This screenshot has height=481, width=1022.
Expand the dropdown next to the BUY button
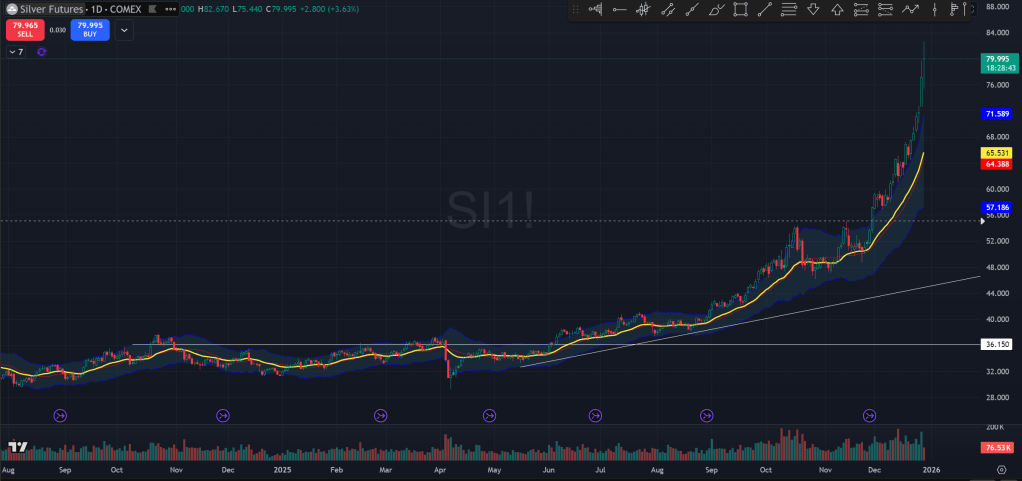click(123, 30)
